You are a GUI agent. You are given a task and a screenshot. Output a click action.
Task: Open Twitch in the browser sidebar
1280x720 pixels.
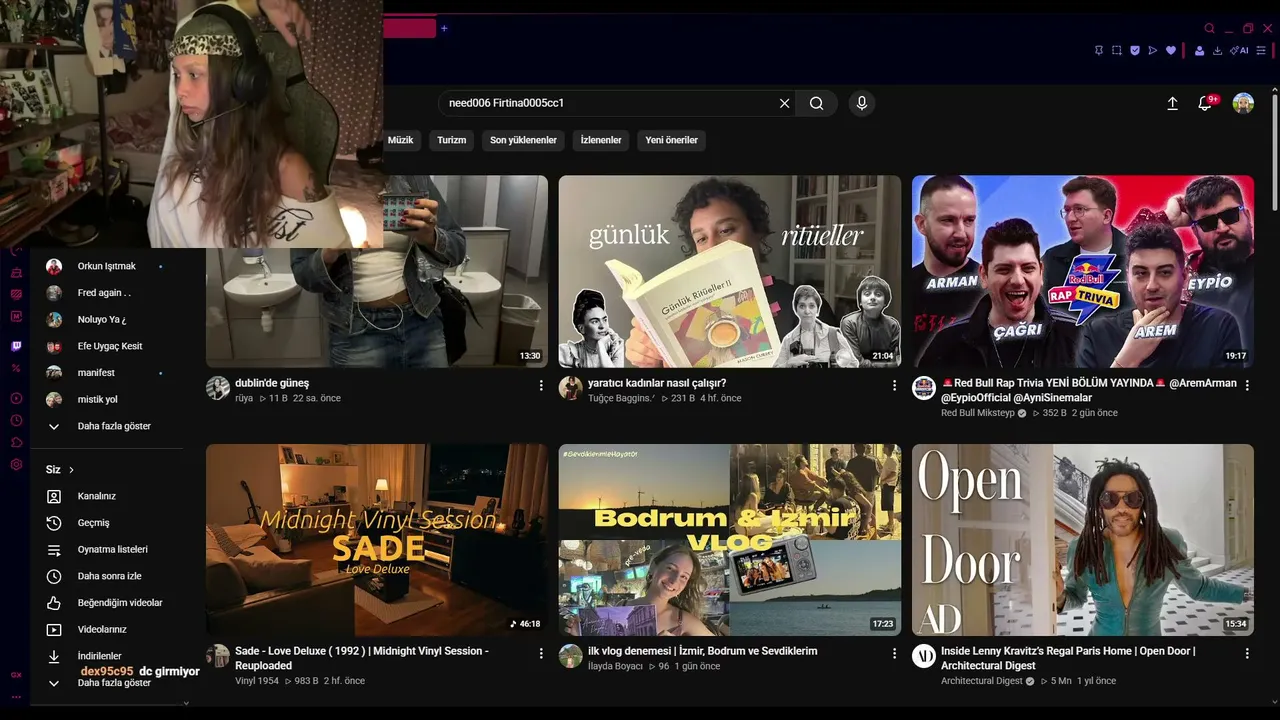point(16,346)
